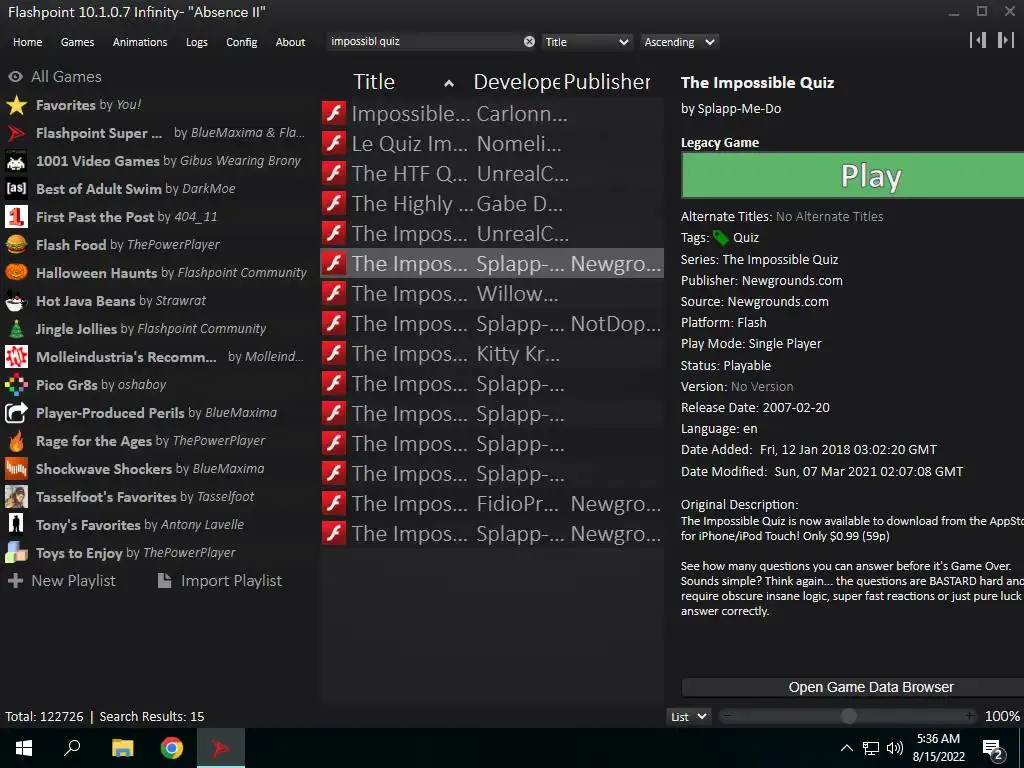Open Google Chrome from taskbar
The width and height of the screenshot is (1024, 768).
(x=172, y=748)
